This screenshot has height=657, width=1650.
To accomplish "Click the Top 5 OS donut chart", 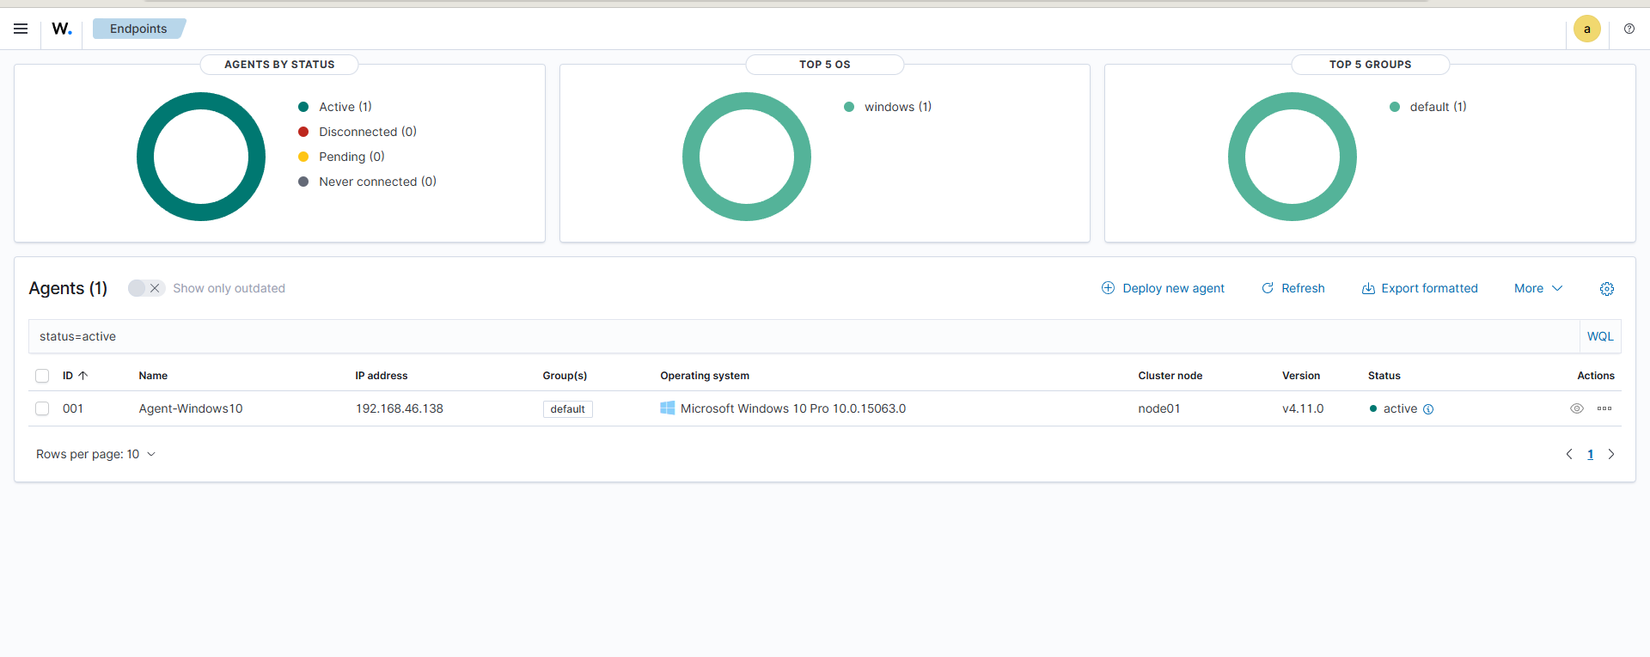I will tap(746, 156).
